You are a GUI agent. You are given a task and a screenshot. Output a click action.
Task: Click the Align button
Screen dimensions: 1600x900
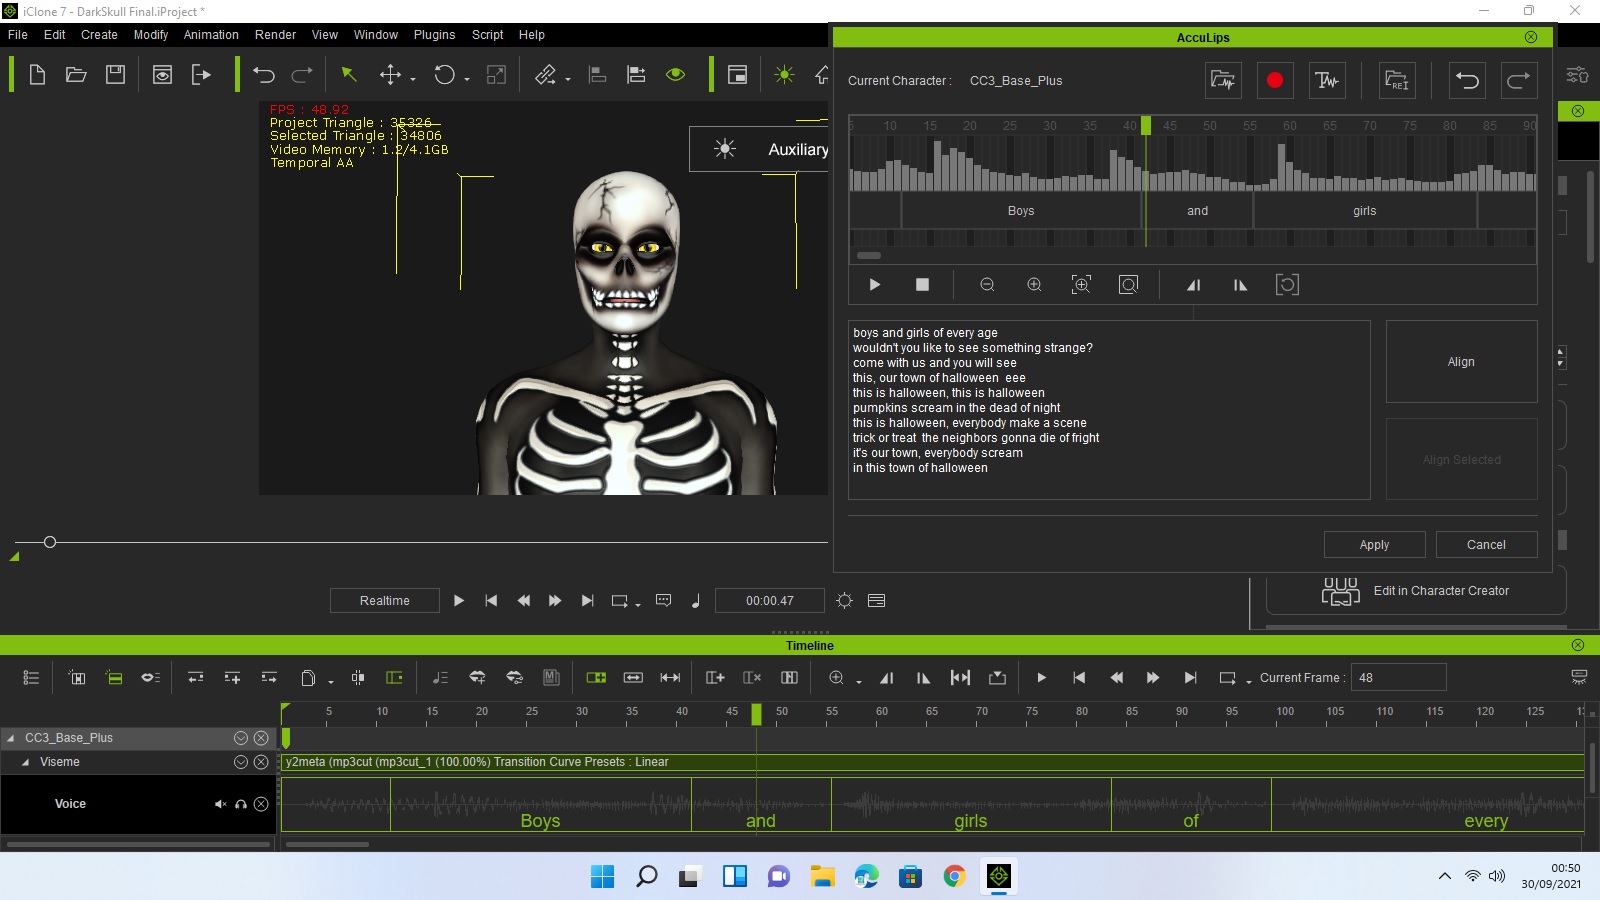[1461, 362]
